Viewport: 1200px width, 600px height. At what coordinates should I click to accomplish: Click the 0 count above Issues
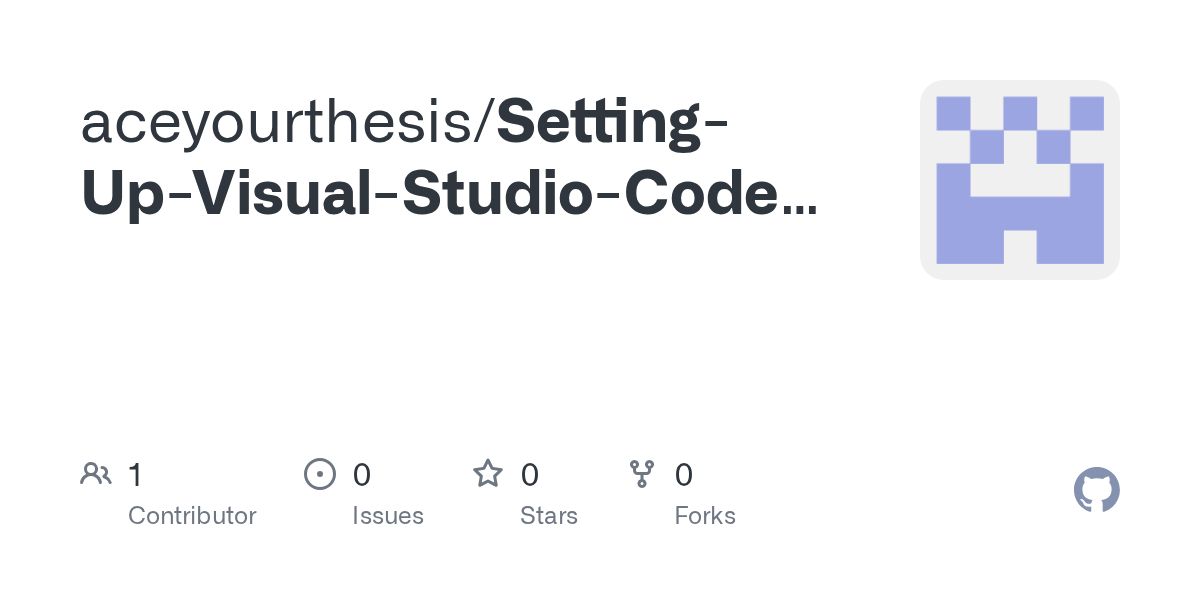(x=361, y=474)
